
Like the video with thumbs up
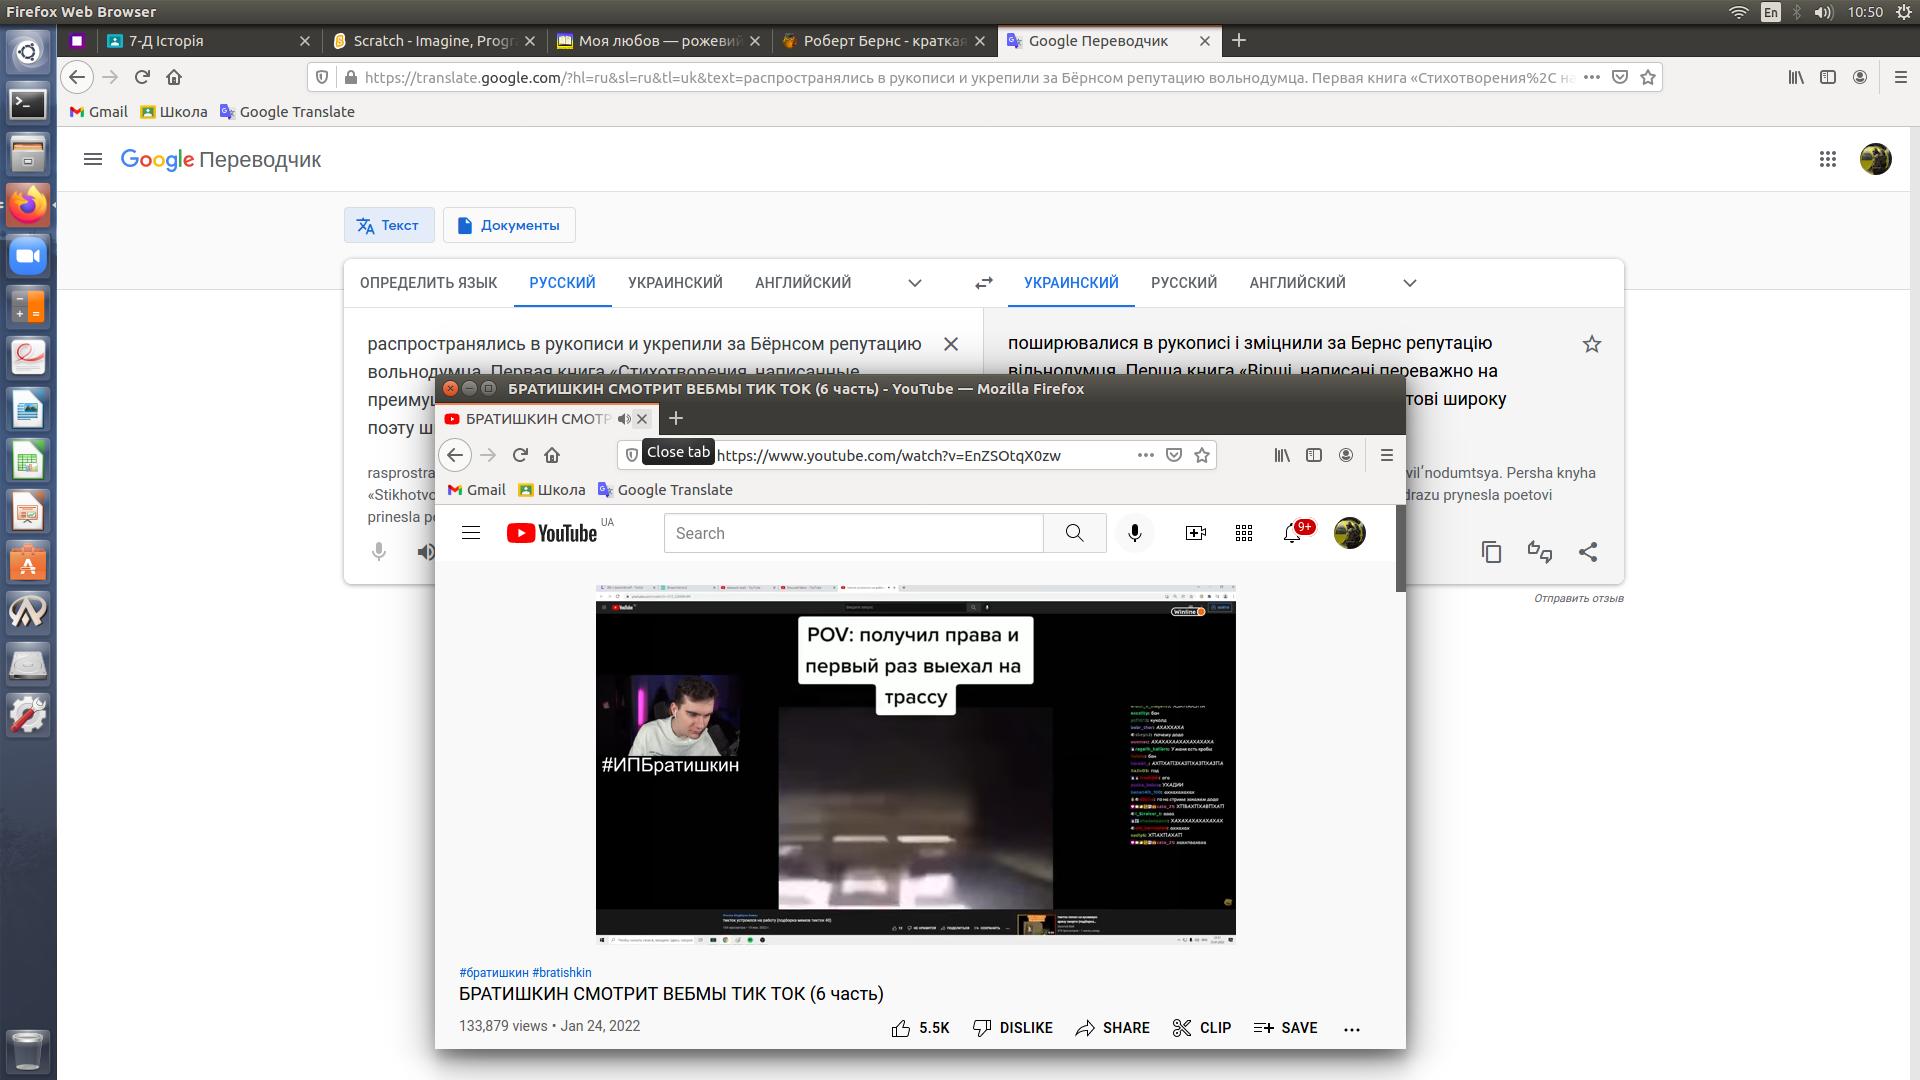(901, 1028)
